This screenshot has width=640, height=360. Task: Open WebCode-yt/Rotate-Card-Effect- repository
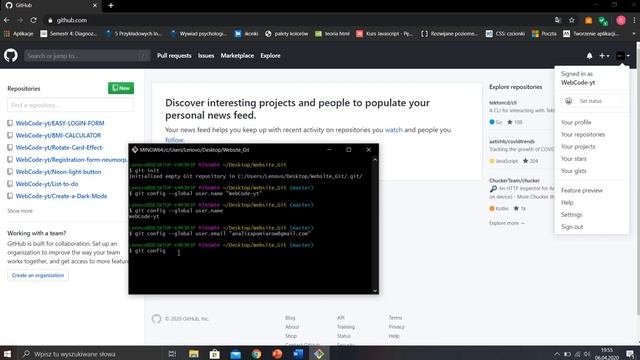tap(59, 147)
